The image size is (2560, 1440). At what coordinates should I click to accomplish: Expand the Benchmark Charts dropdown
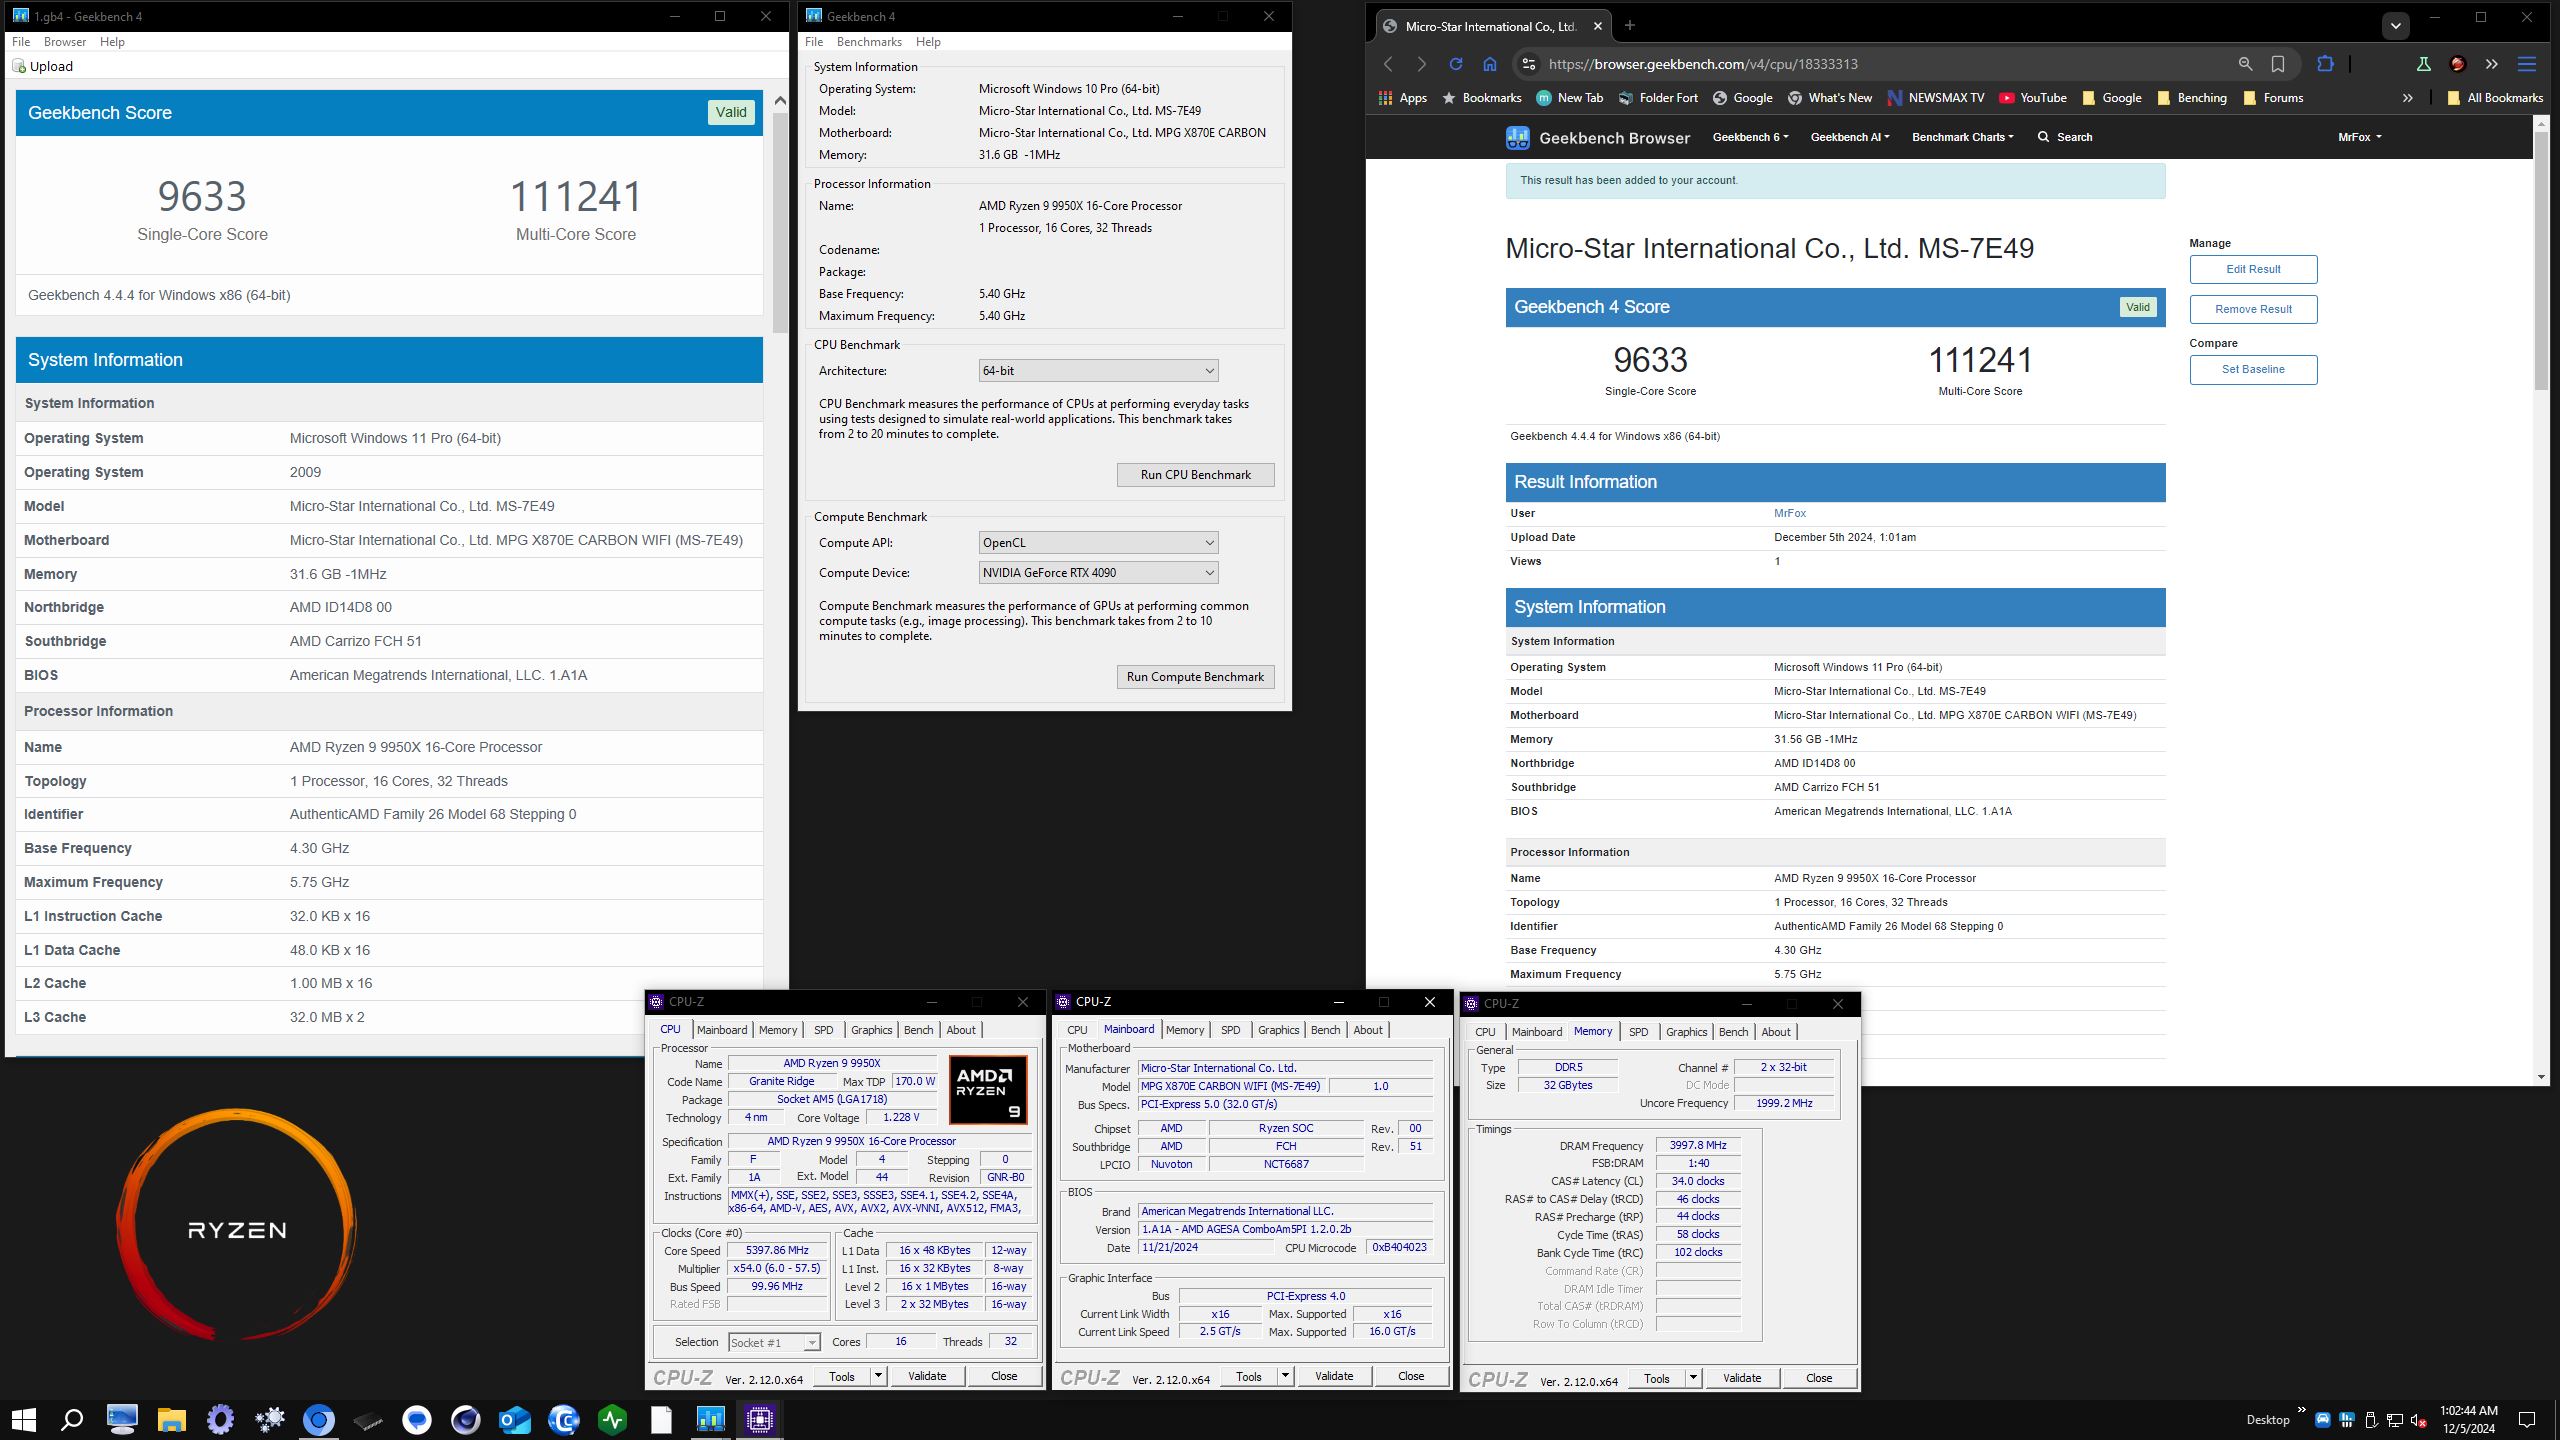point(1963,137)
